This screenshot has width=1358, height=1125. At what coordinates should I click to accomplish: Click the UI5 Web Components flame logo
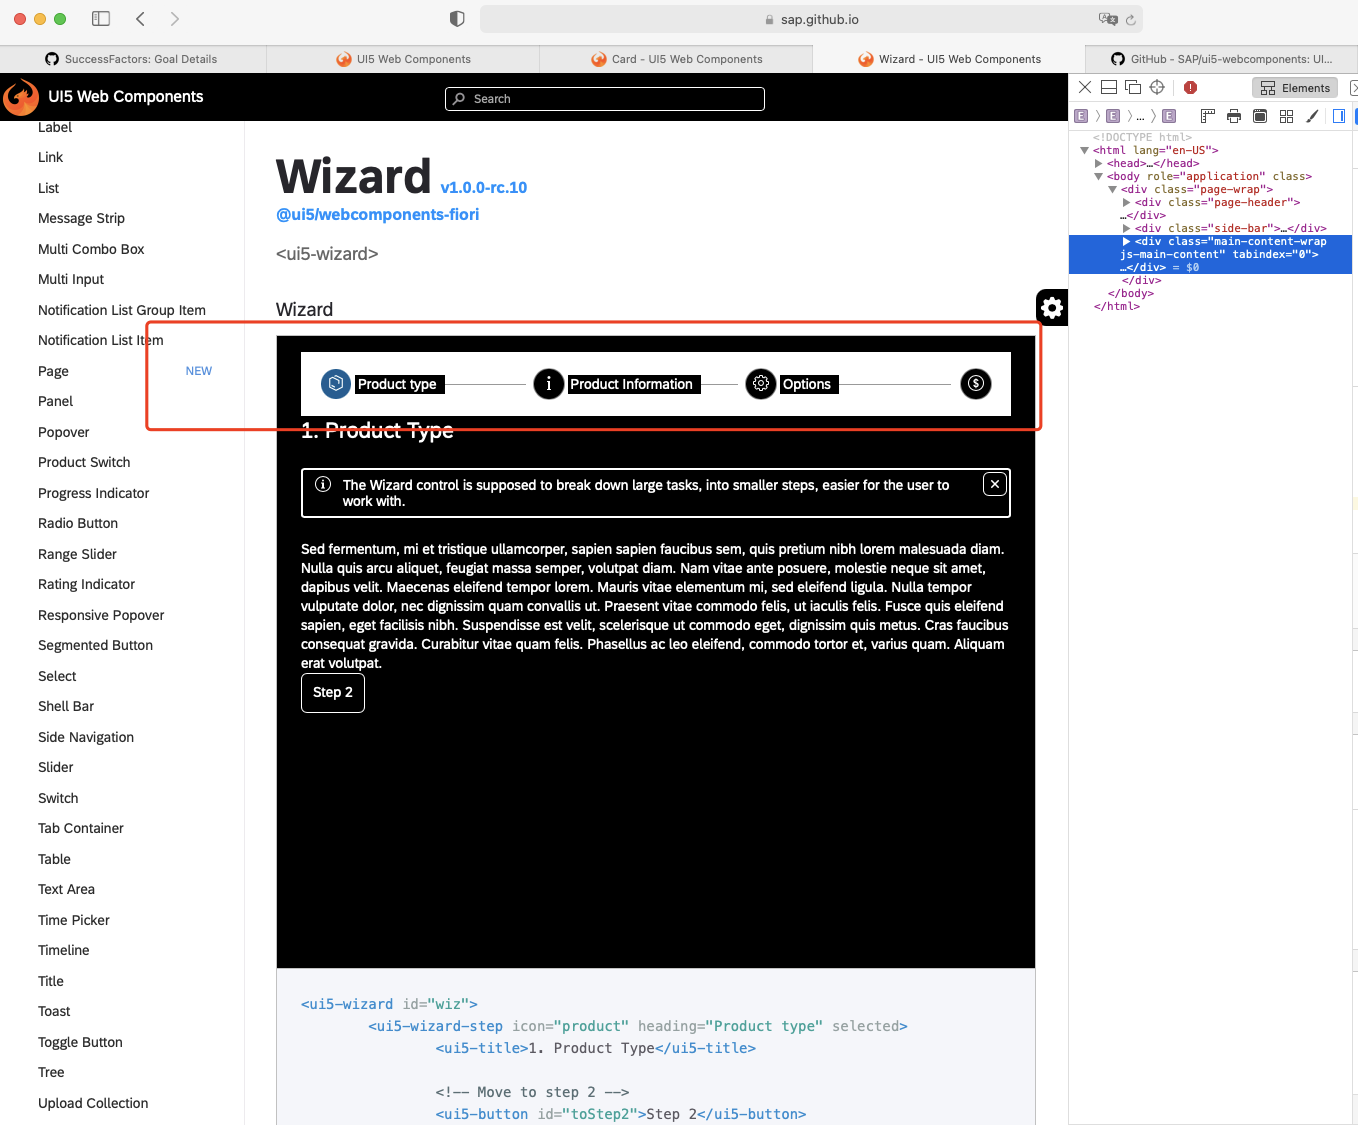pyautogui.click(x=20, y=96)
